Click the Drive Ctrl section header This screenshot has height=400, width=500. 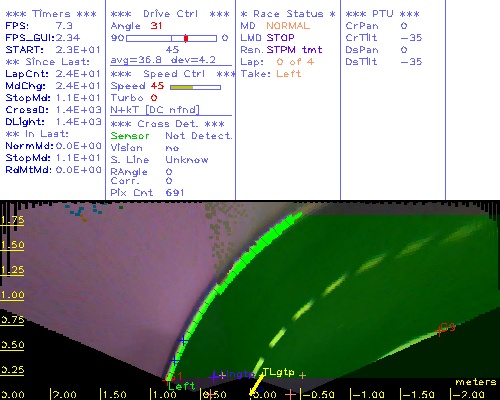[x=170, y=14]
